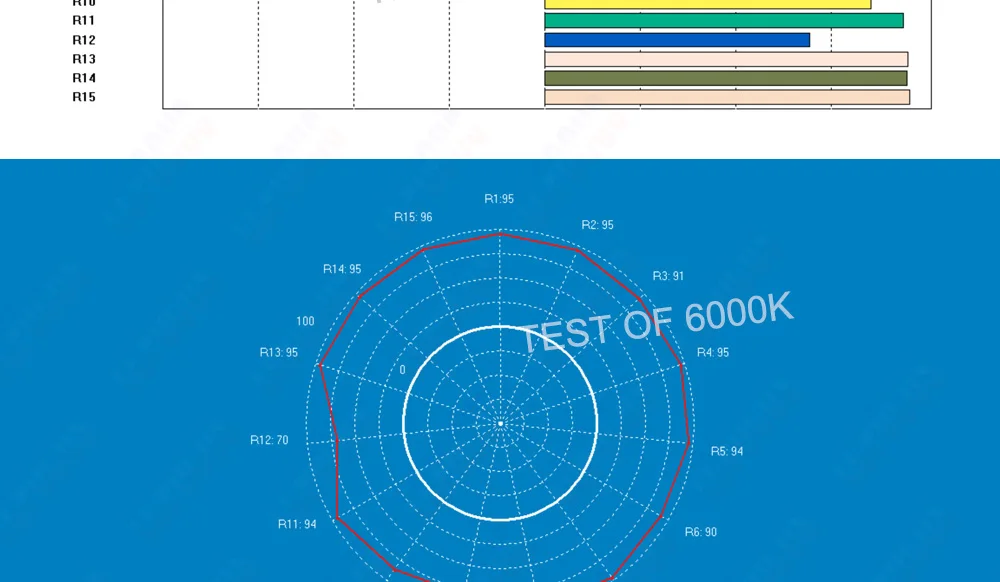The height and width of the screenshot is (582, 1000).
Task: Click the peach bar in the R13 row
Action: [726, 59]
